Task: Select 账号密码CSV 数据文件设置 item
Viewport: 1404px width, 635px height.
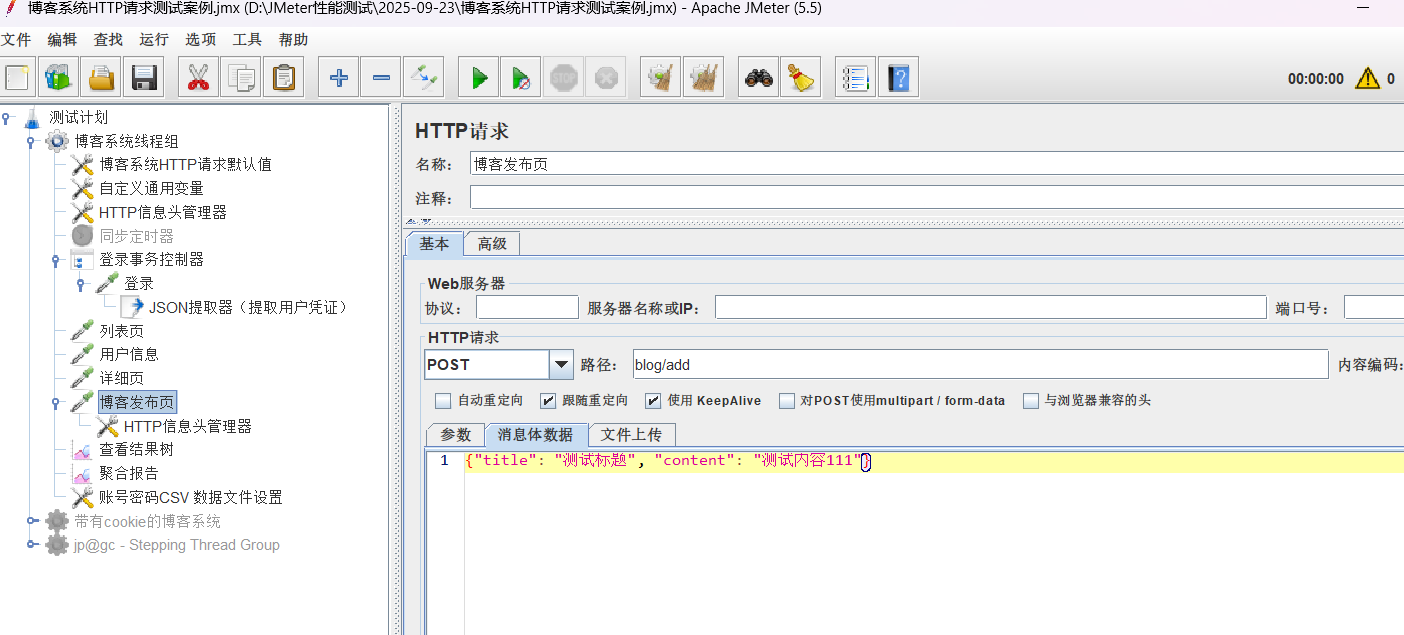Action: 190,498
